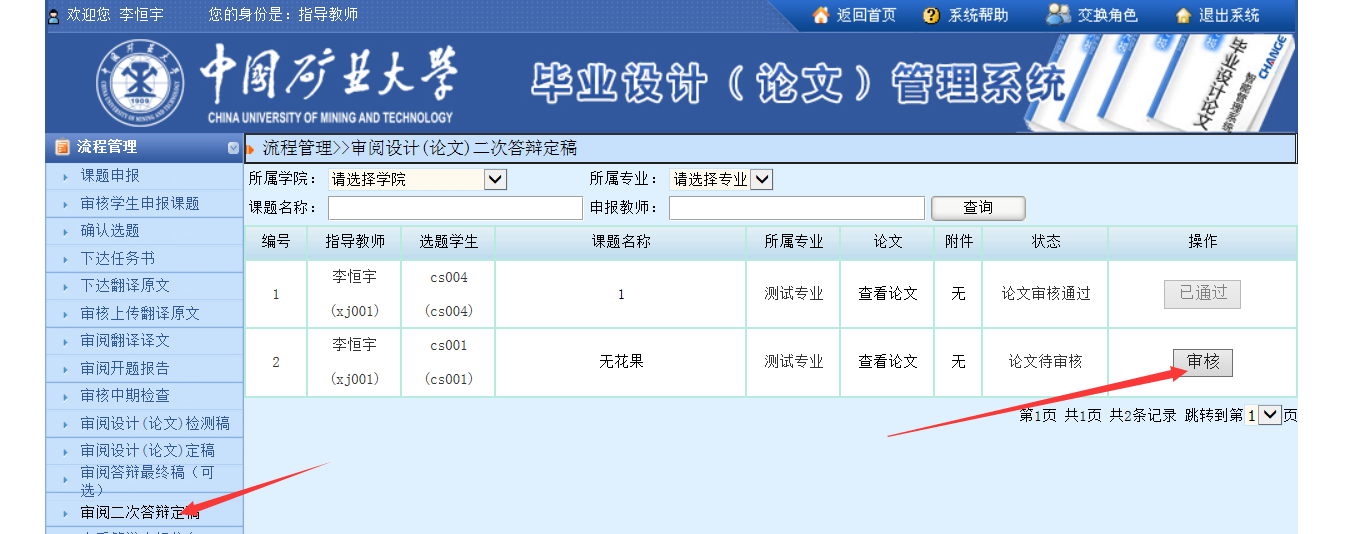Open 系统帮助 link

pyautogui.click(x=978, y=15)
